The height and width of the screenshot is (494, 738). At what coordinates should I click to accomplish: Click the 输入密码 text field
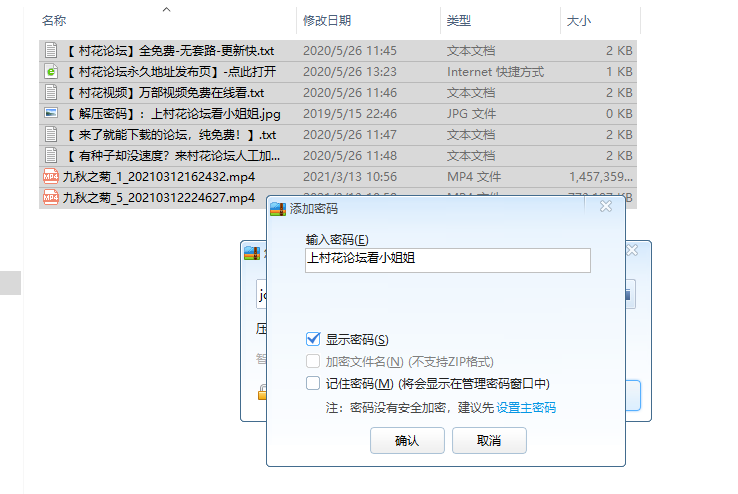(x=447, y=260)
